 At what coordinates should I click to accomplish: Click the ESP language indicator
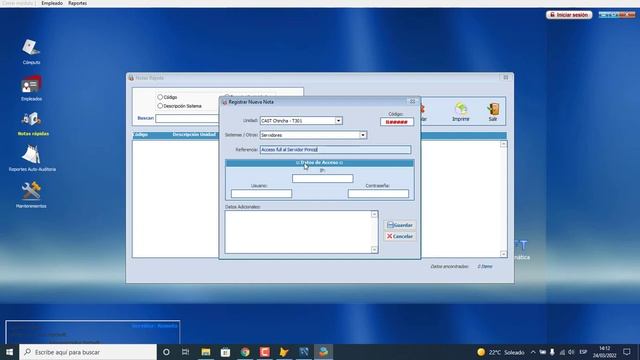[x=583, y=352]
